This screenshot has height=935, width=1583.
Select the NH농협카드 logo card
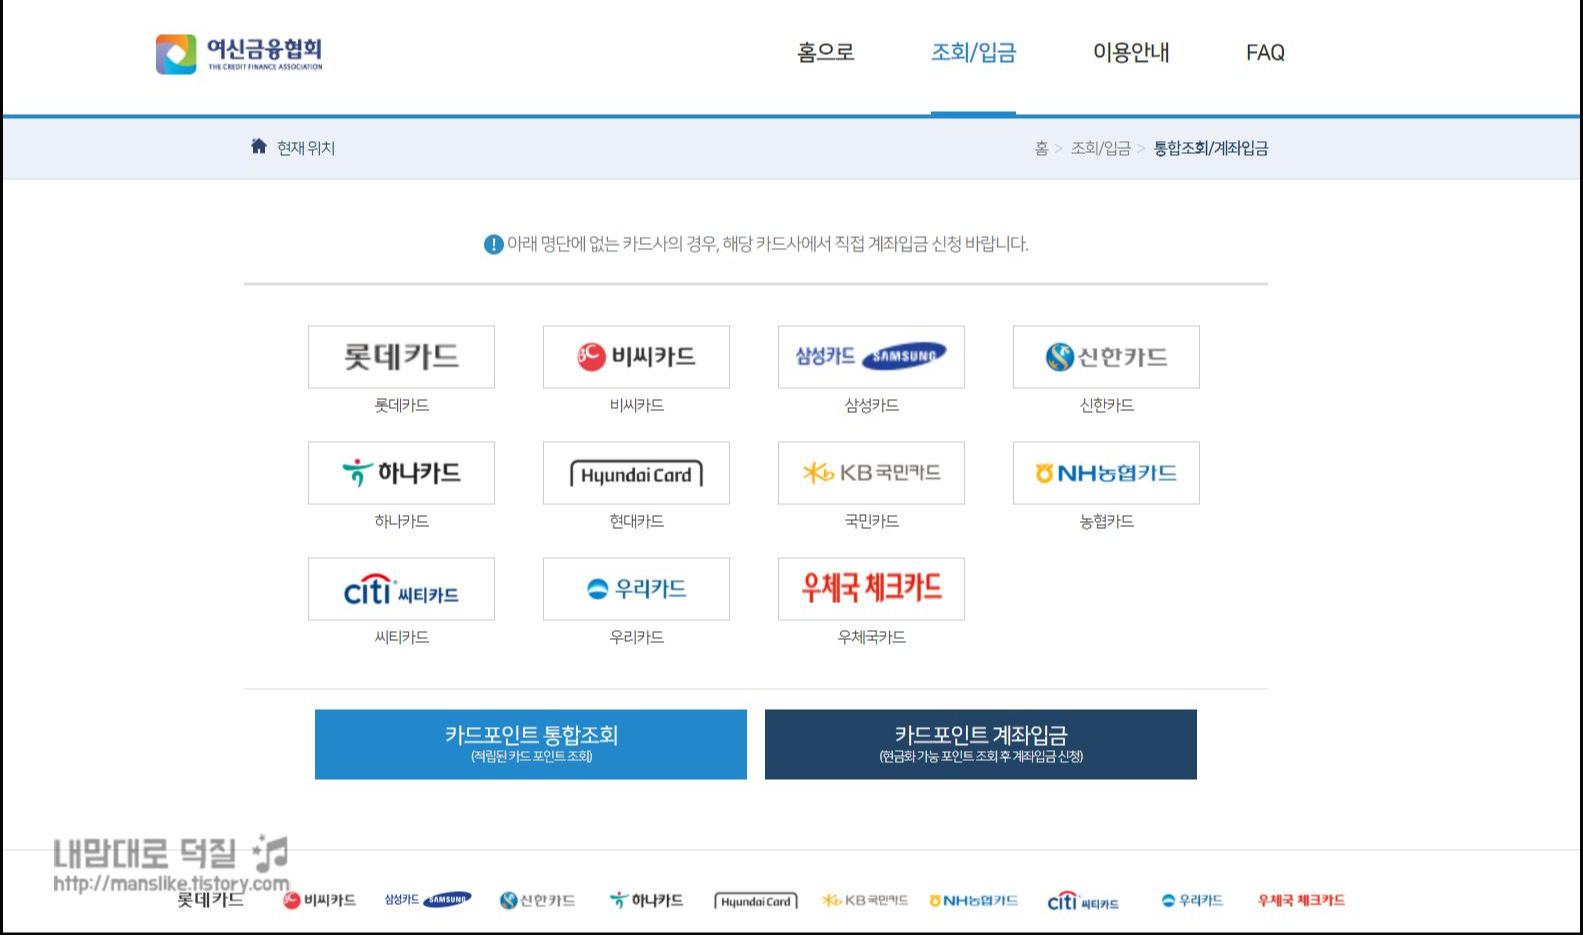(x=1106, y=473)
